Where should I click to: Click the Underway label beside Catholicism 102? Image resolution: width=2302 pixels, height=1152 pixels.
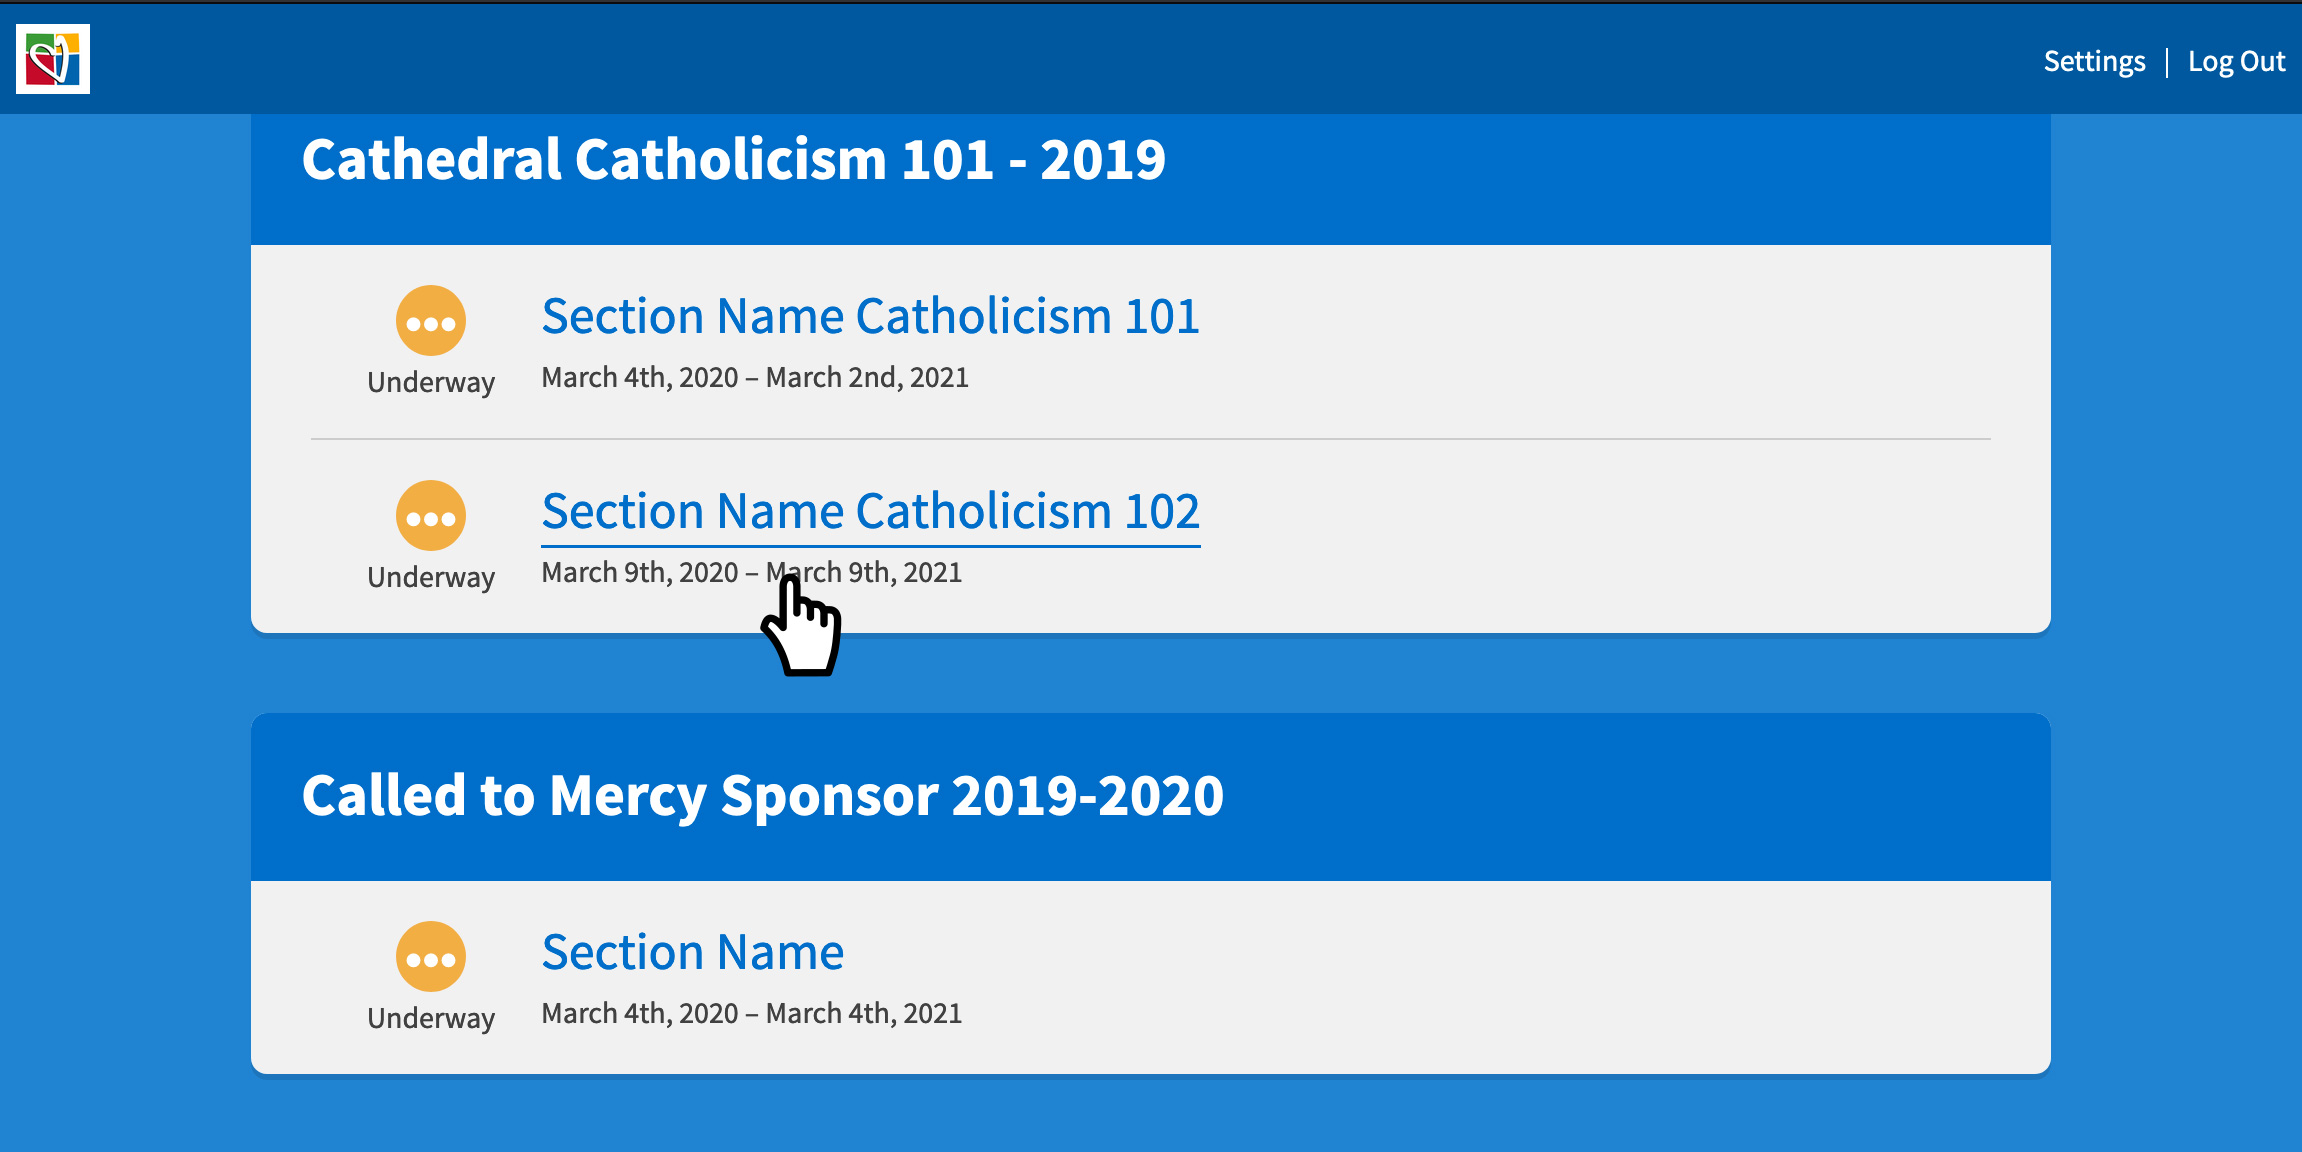(431, 578)
